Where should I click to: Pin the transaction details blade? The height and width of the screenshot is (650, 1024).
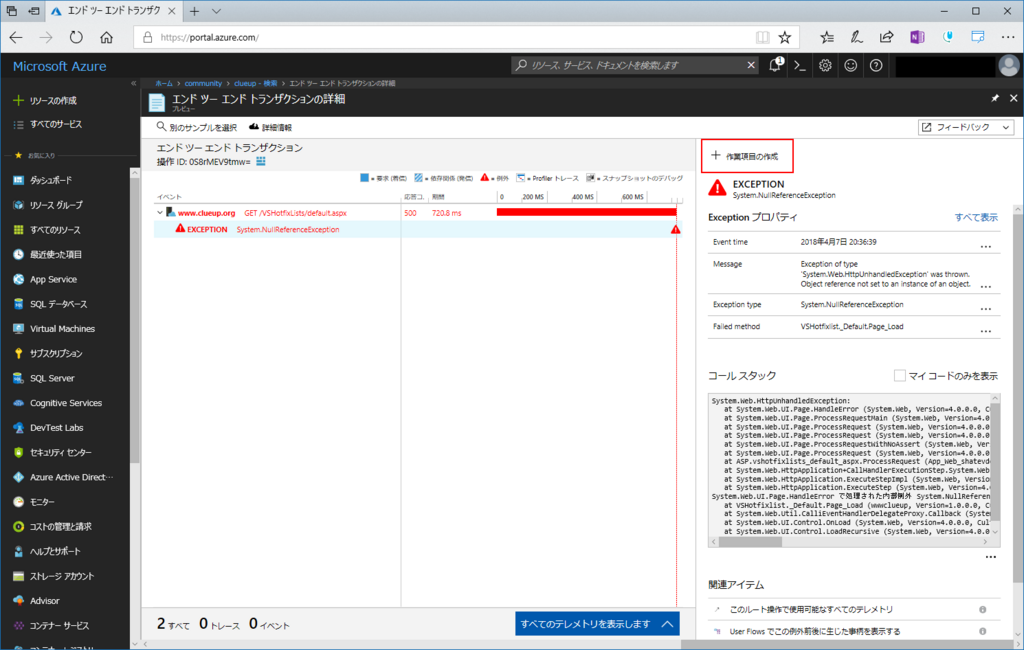[x=995, y=98]
